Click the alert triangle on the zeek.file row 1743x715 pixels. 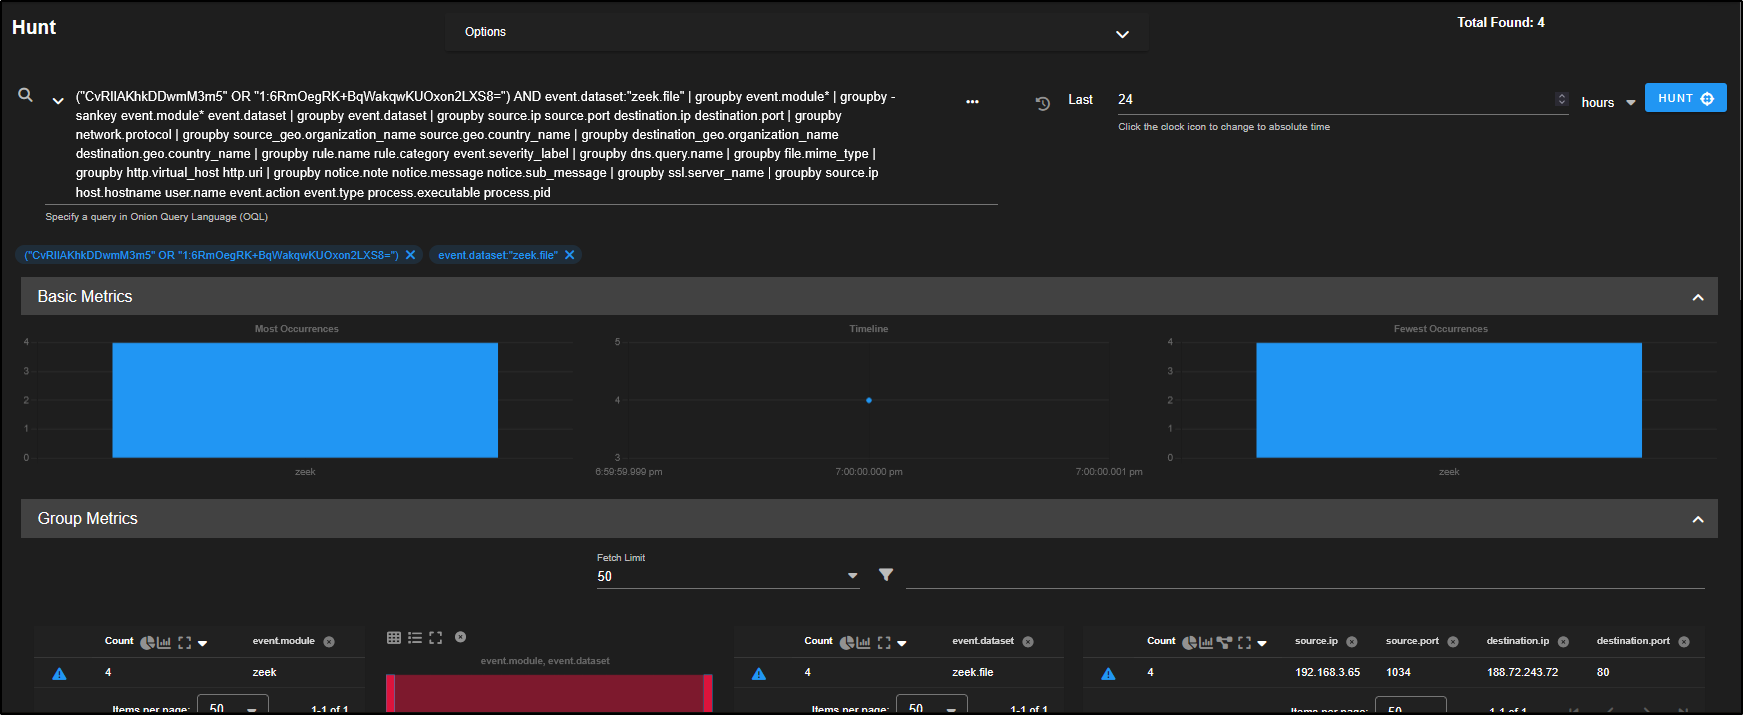(x=759, y=673)
